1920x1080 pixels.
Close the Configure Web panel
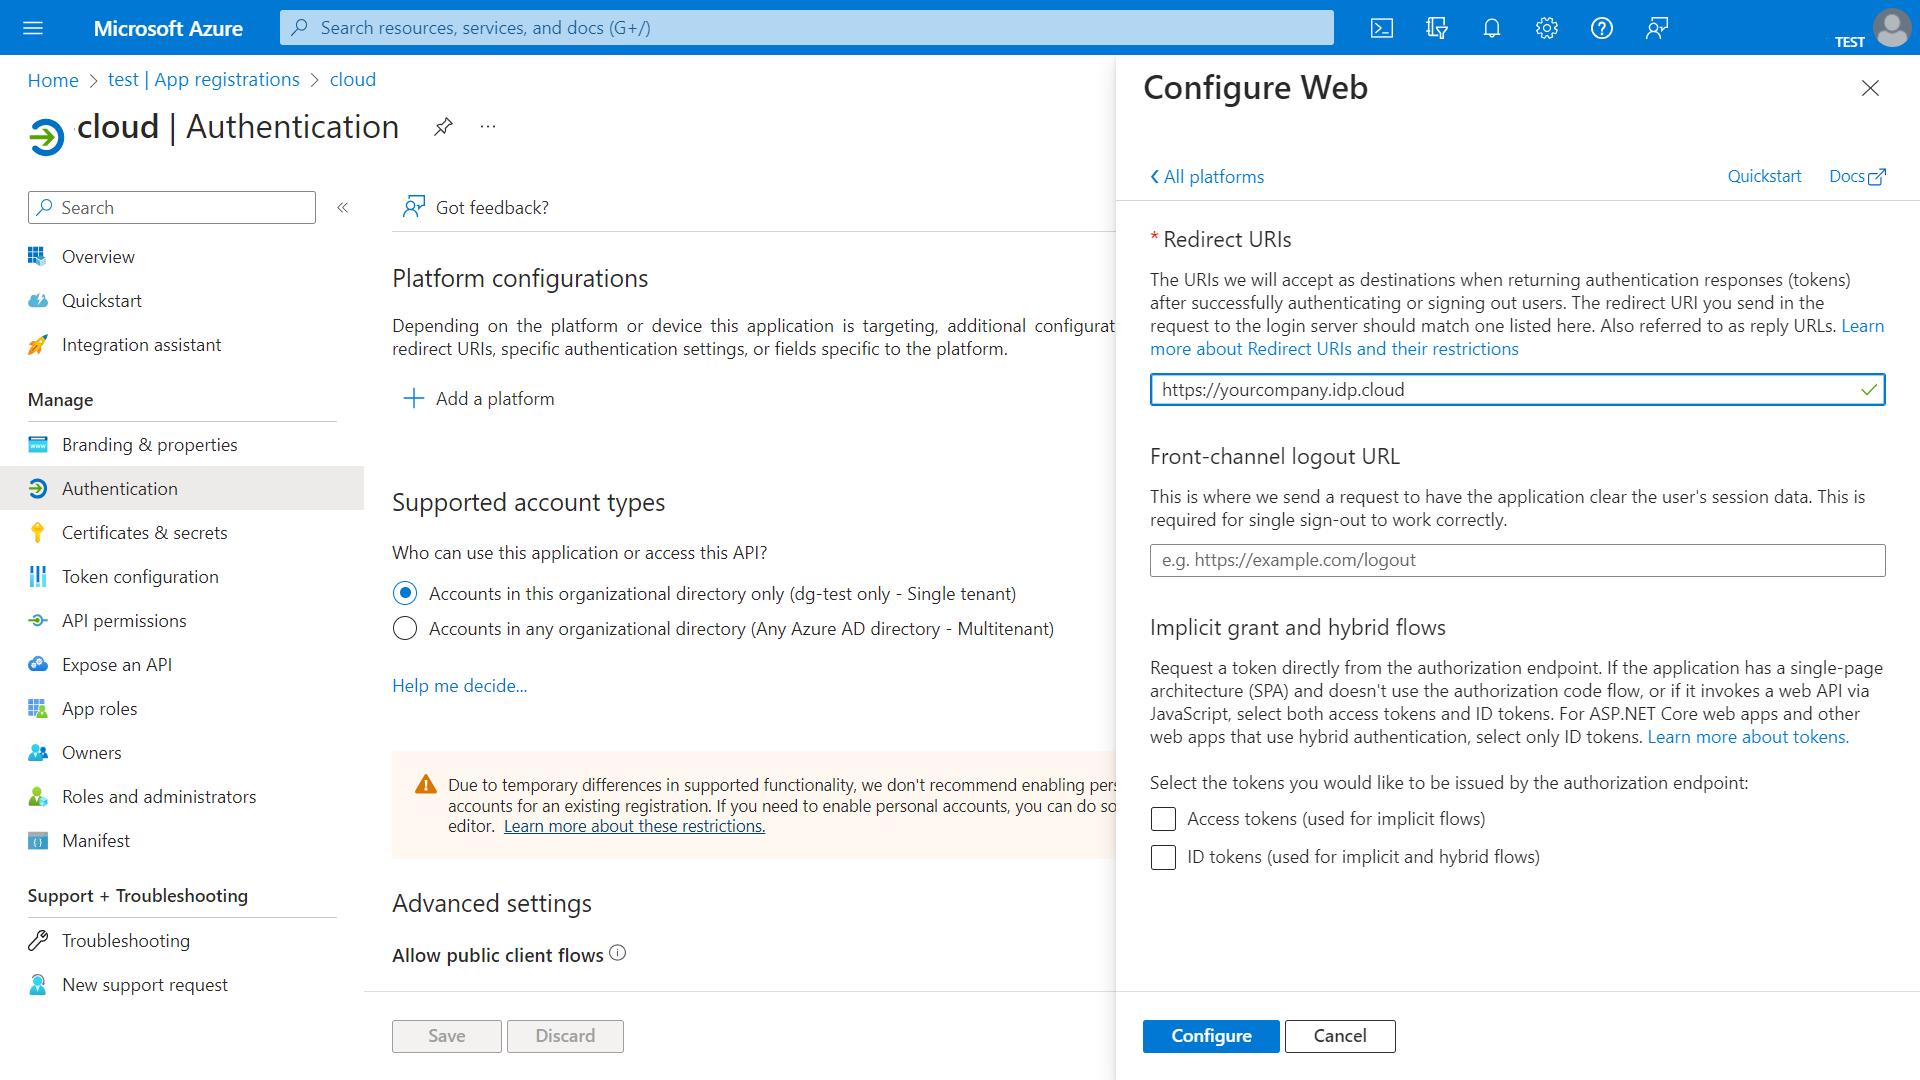tap(1870, 88)
